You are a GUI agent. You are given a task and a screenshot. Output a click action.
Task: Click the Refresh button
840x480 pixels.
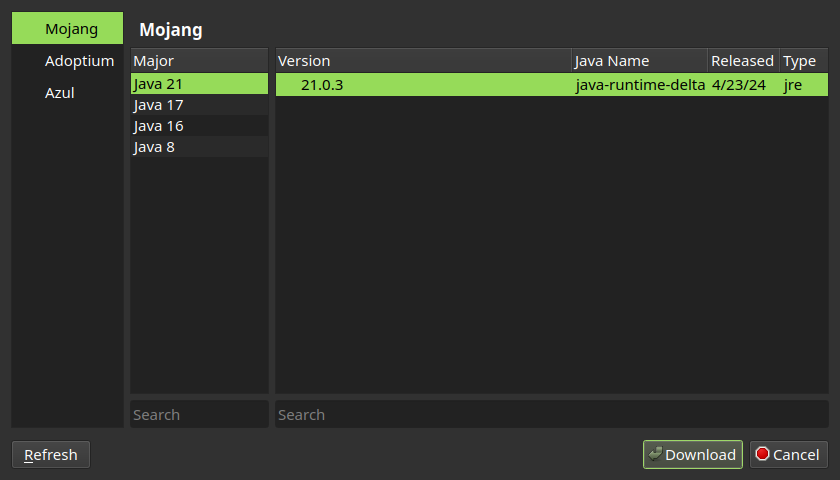pos(51,454)
